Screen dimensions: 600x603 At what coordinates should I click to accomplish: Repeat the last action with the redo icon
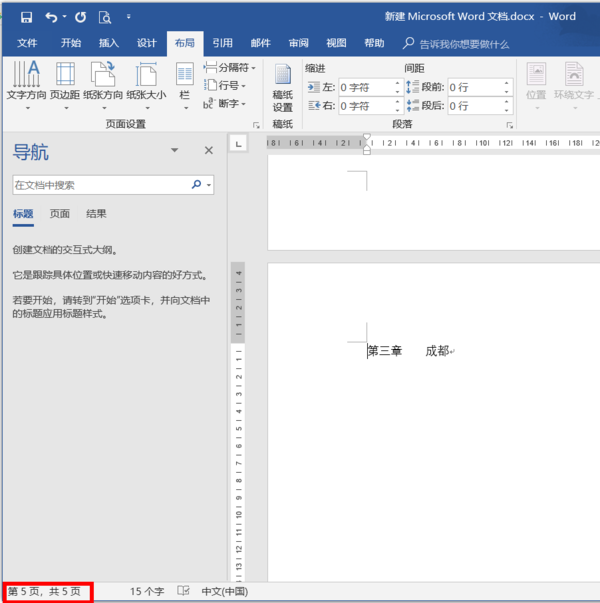pos(80,17)
